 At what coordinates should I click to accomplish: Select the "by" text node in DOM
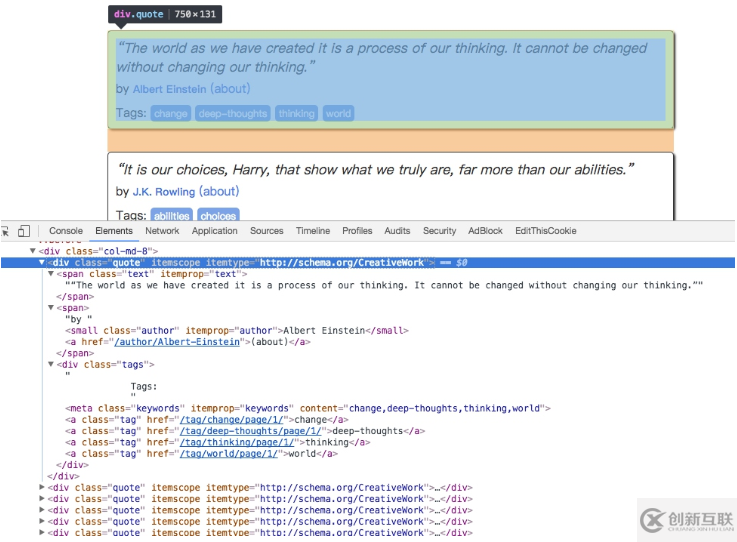click(x=78, y=319)
